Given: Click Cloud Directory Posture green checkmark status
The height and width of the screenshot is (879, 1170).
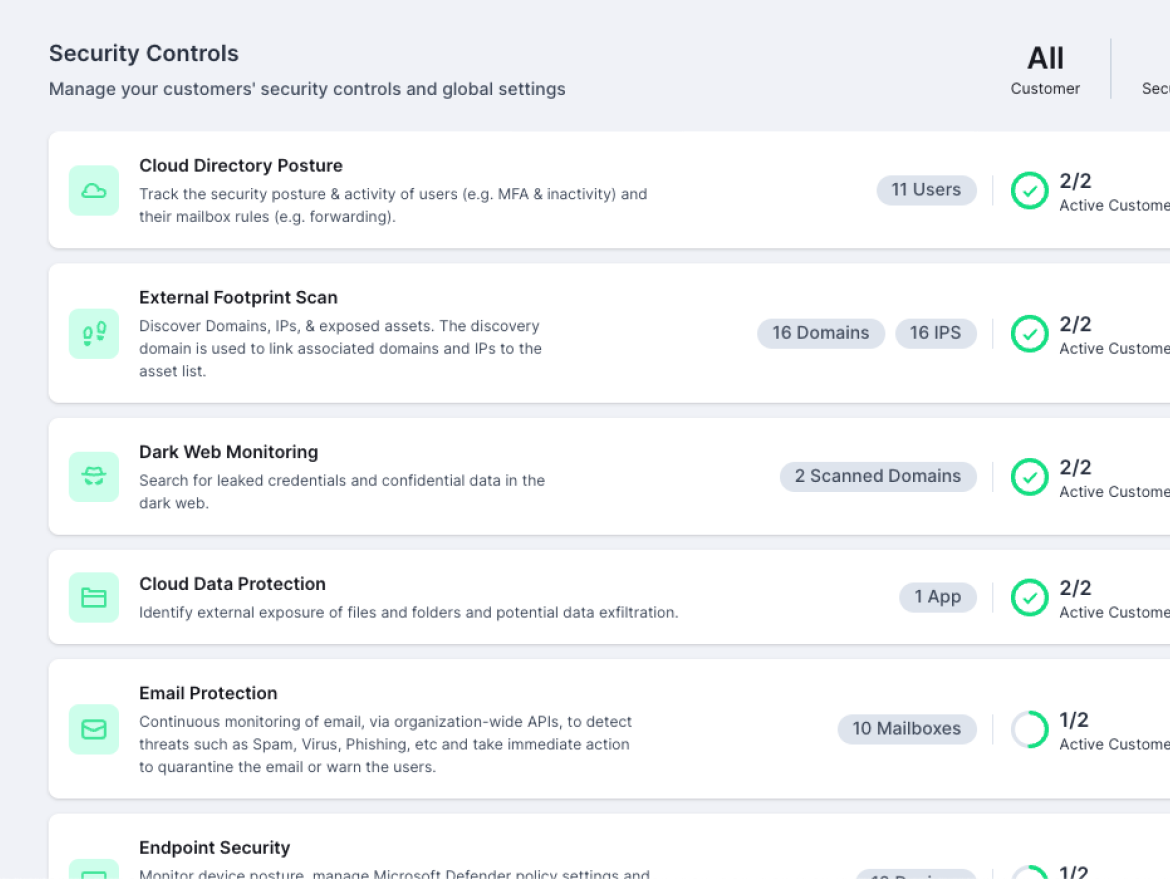Looking at the screenshot, I should [1029, 190].
